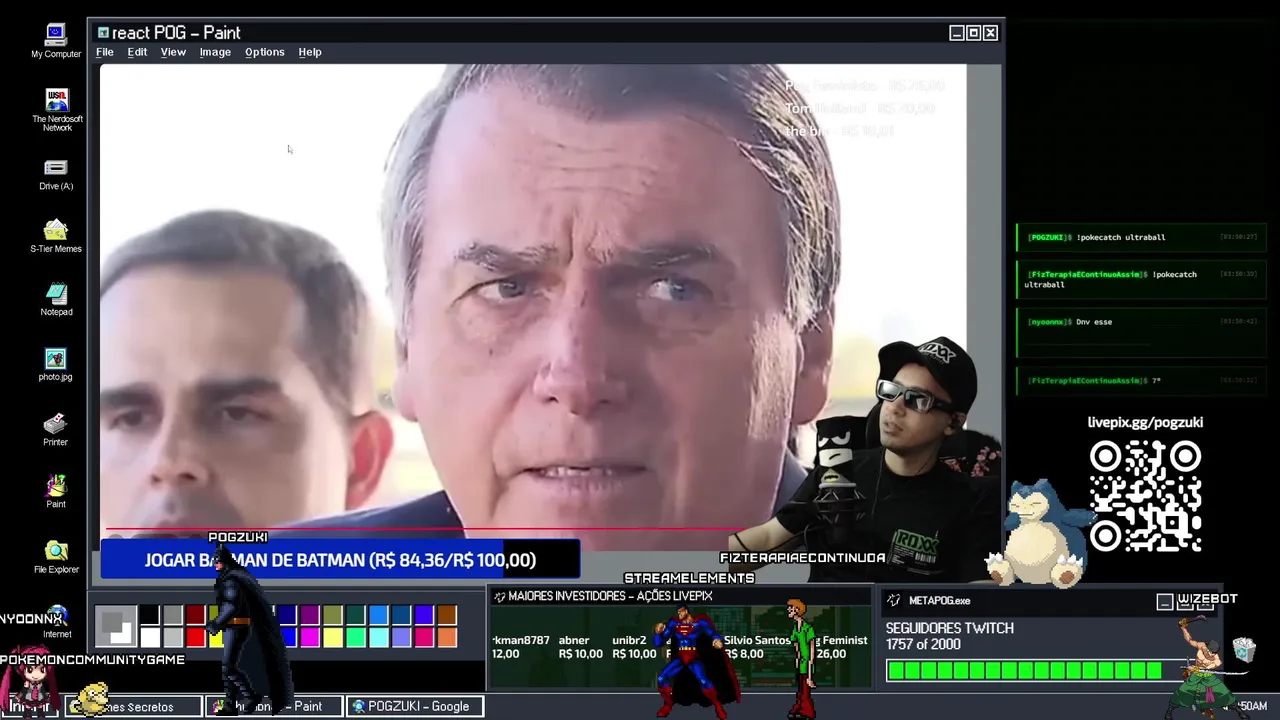
Task: Click the Jogar Batman donation goal bar
Action: (x=340, y=560)
